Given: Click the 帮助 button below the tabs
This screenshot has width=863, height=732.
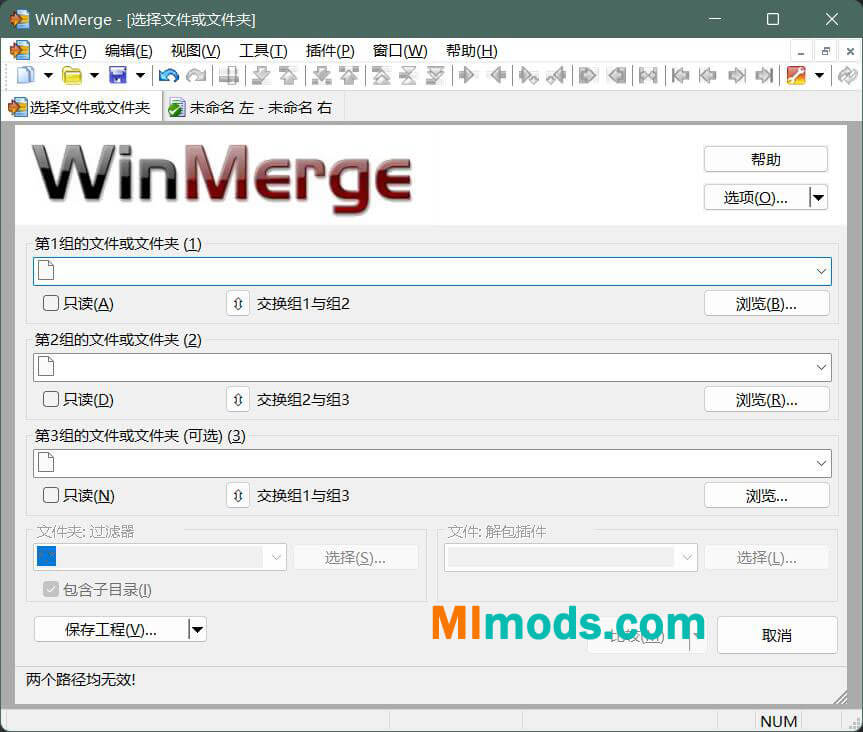Looking at the screenshot, I should tap(766, 159).
